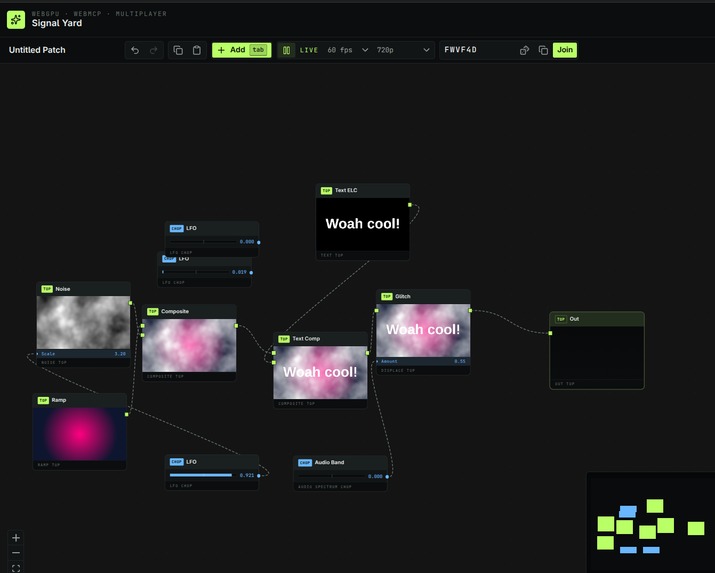Image resolution: width=715 pixels, height=573 pixels.
Task: Copy selected nodes with toolbar copy icon
Action: coord(178,50)
